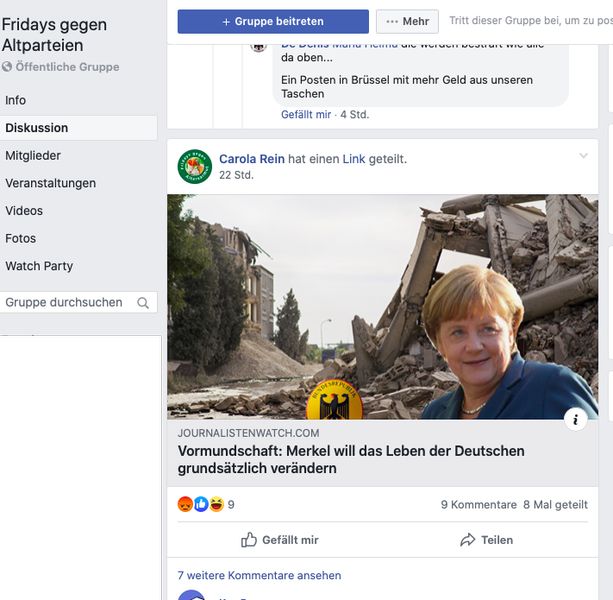Open the Mehr dropdown button

[x=407, y=21]
